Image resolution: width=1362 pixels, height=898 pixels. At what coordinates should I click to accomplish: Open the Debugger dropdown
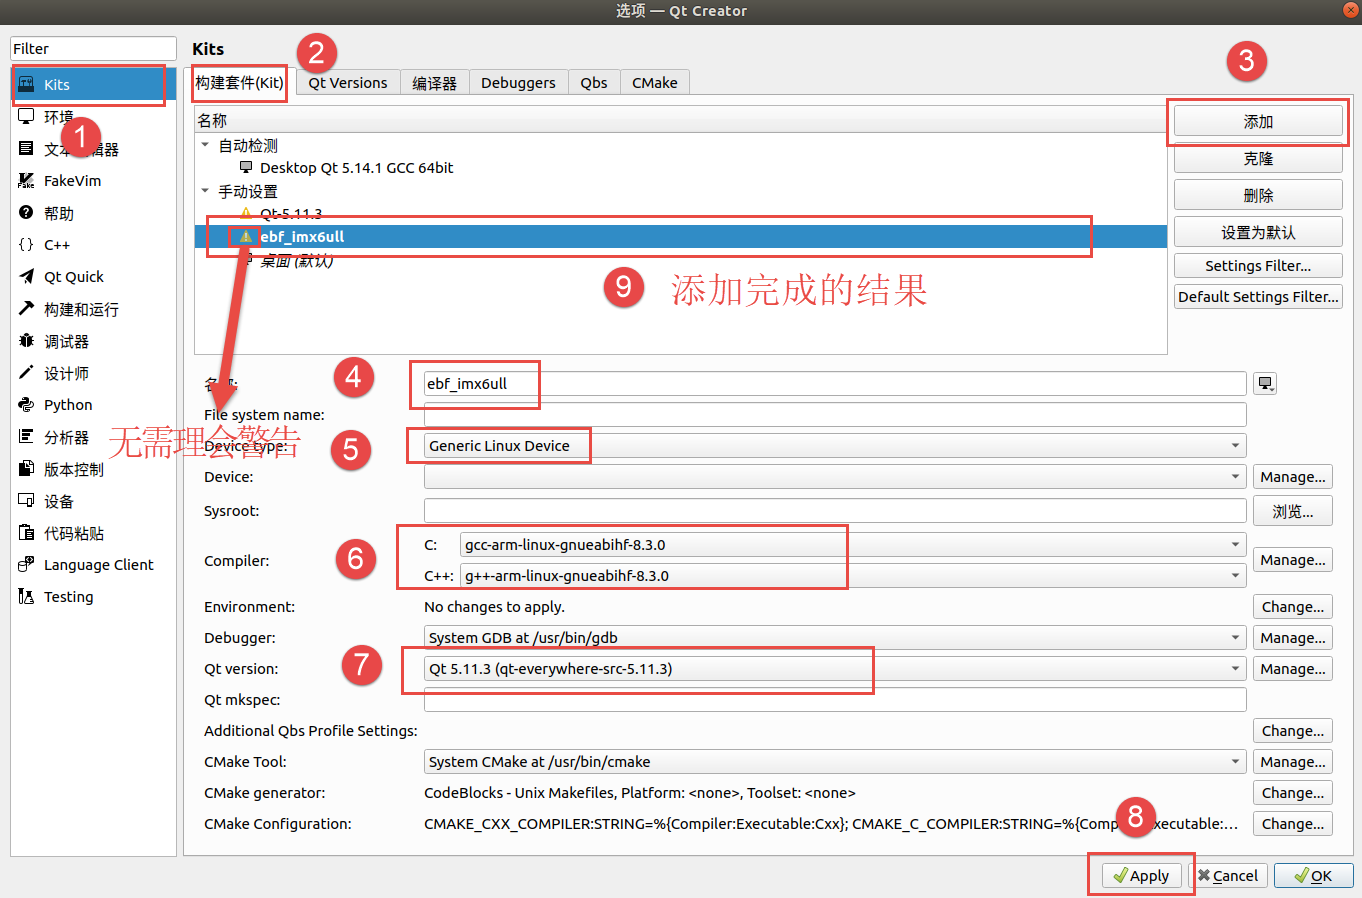pyautogui.click(x=835, y=638)
